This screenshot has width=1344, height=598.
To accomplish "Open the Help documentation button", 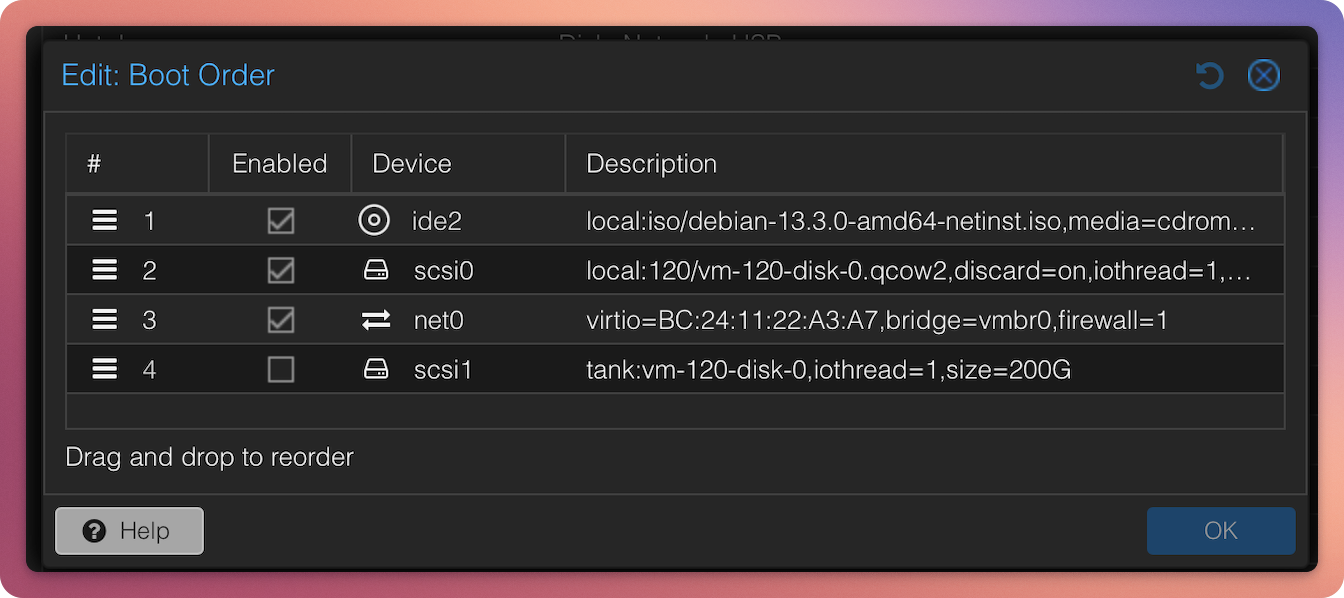I will [x=129, y=531].
